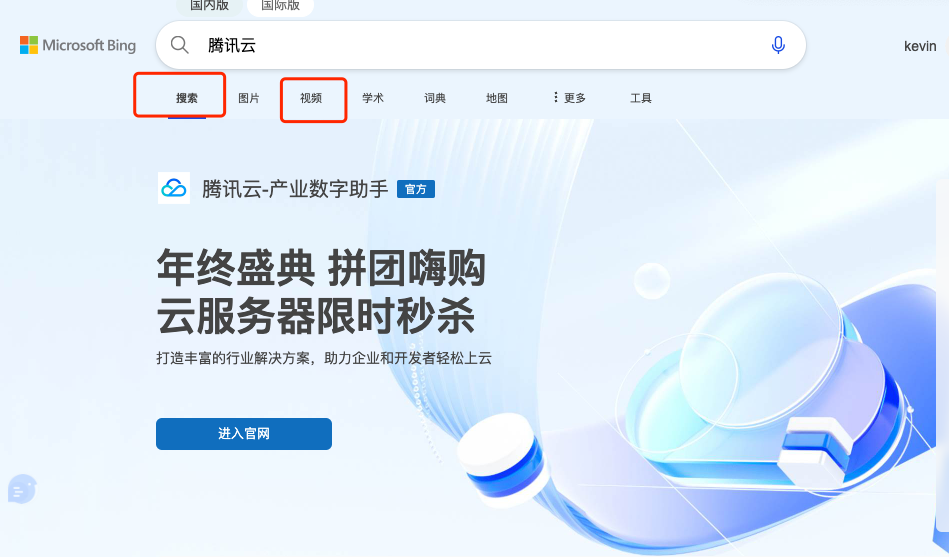
Task: Click the Microsoft Bing logo
Action: pos(77,45)
